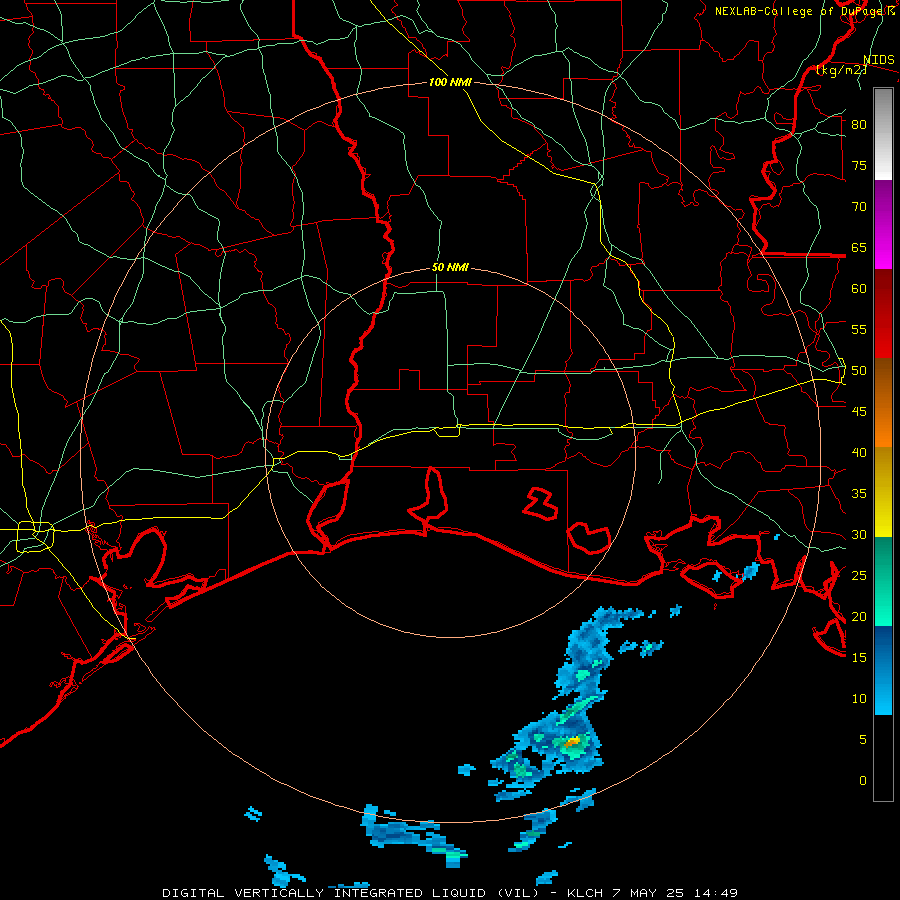Click the color scale value 30
Image resolution: width=900 pixels, height=900 pixels.
point(859,535)
